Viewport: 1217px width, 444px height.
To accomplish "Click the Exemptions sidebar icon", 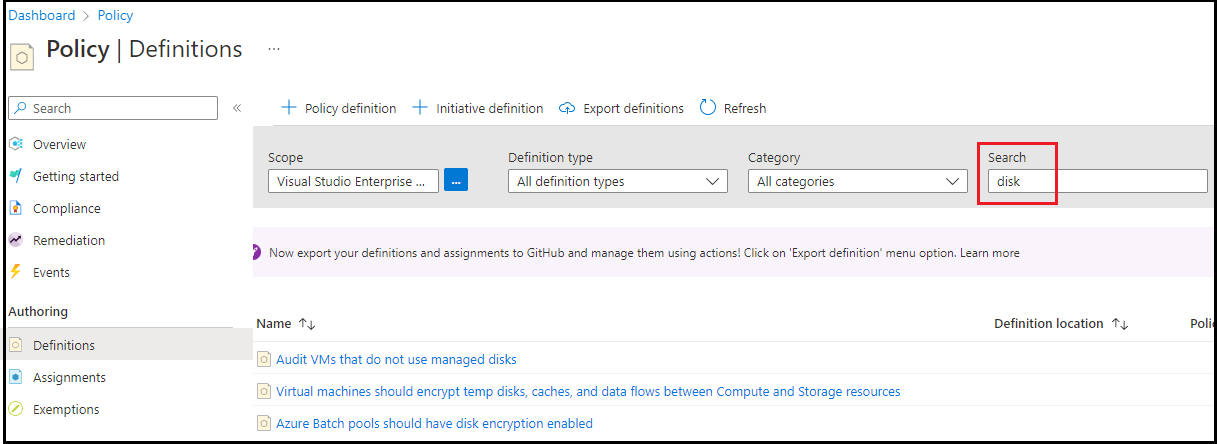I will 15,409.
